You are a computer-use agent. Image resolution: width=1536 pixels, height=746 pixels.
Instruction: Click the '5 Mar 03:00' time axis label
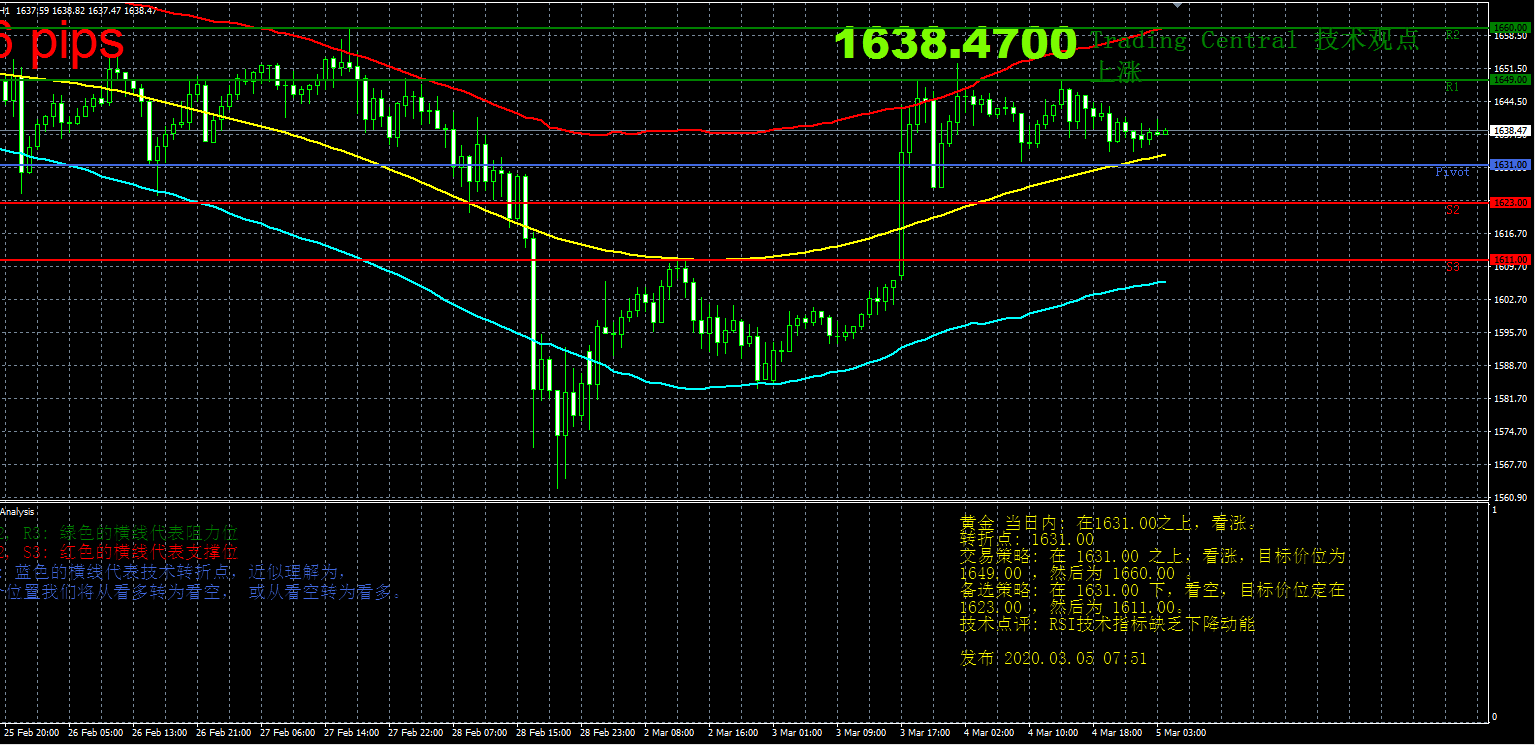(x=1181, y=732)
